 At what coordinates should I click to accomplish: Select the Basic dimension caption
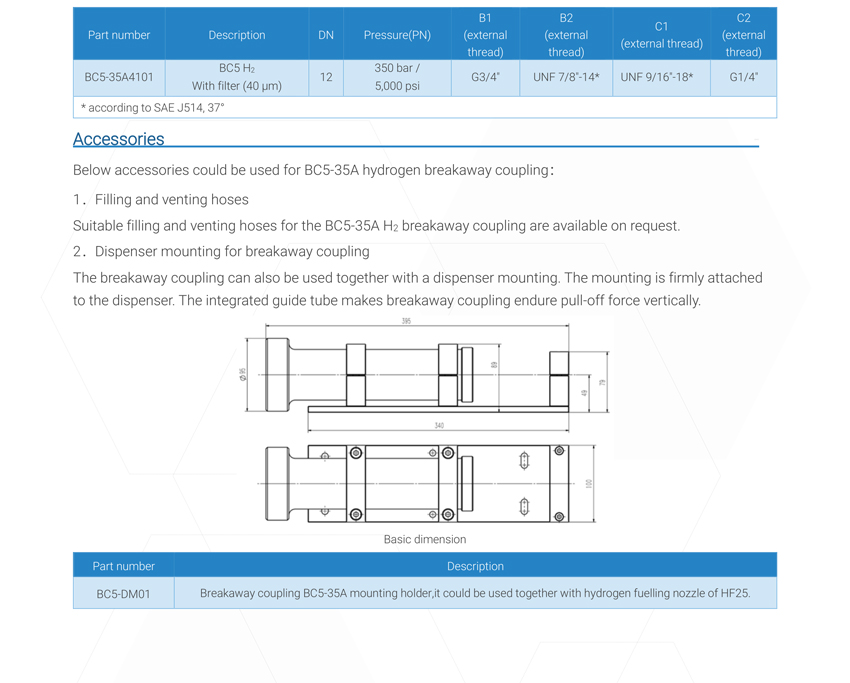point(425,539)
